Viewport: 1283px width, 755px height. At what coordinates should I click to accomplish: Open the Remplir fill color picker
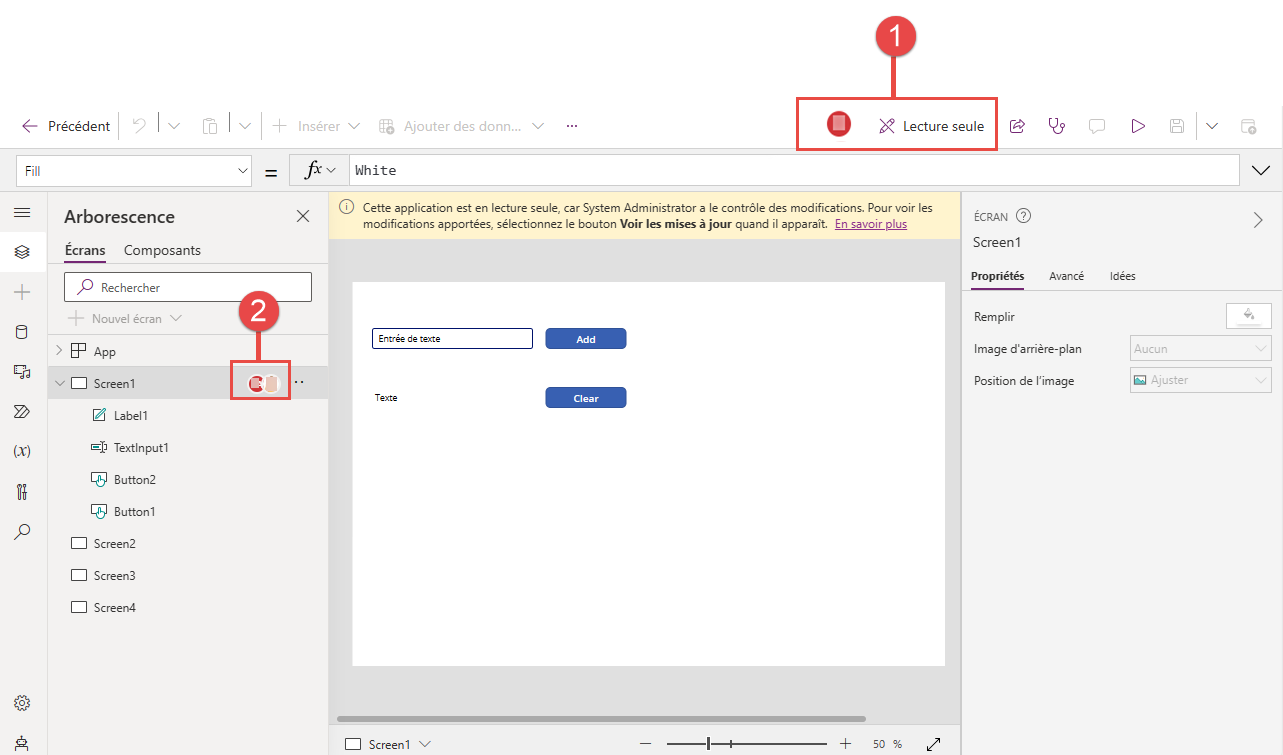point(1248,316)
